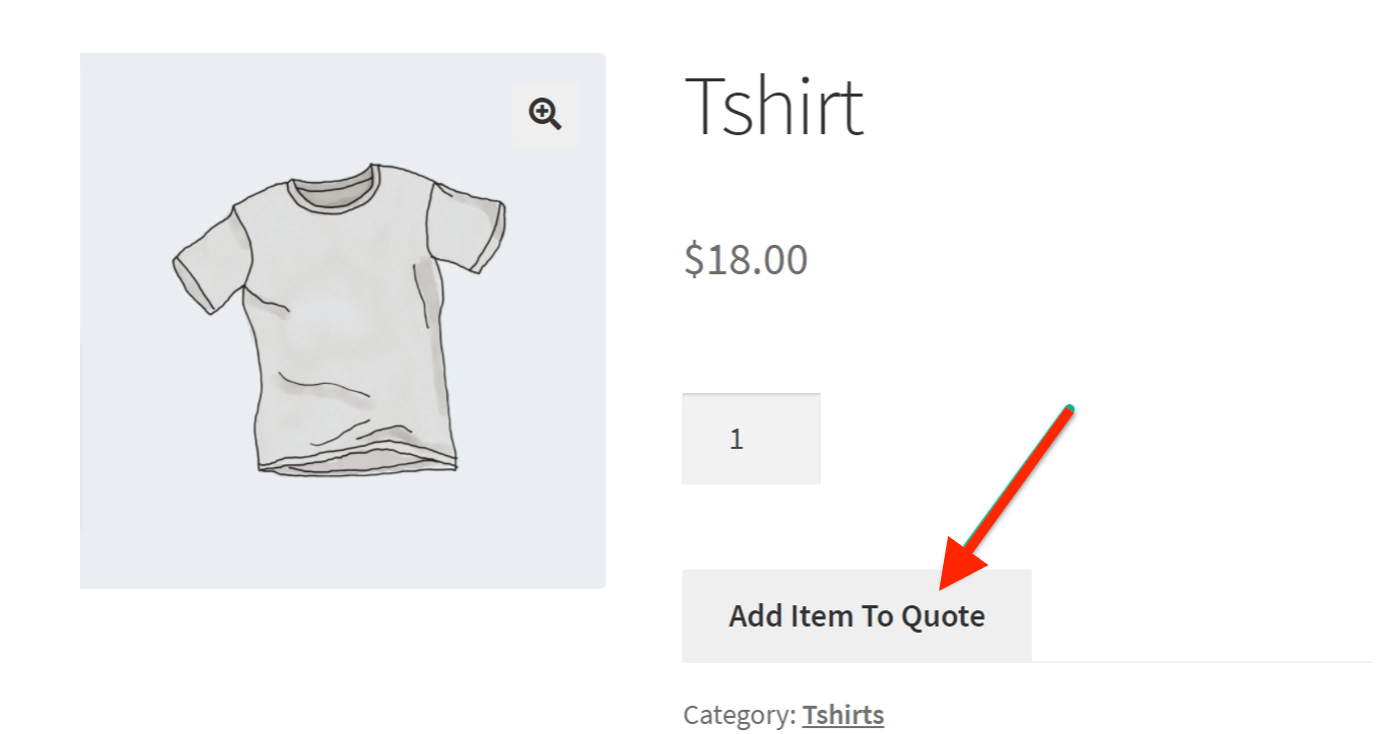1391x734 pixels.
Task: Open the Tshirts category link
Action: 842,715
